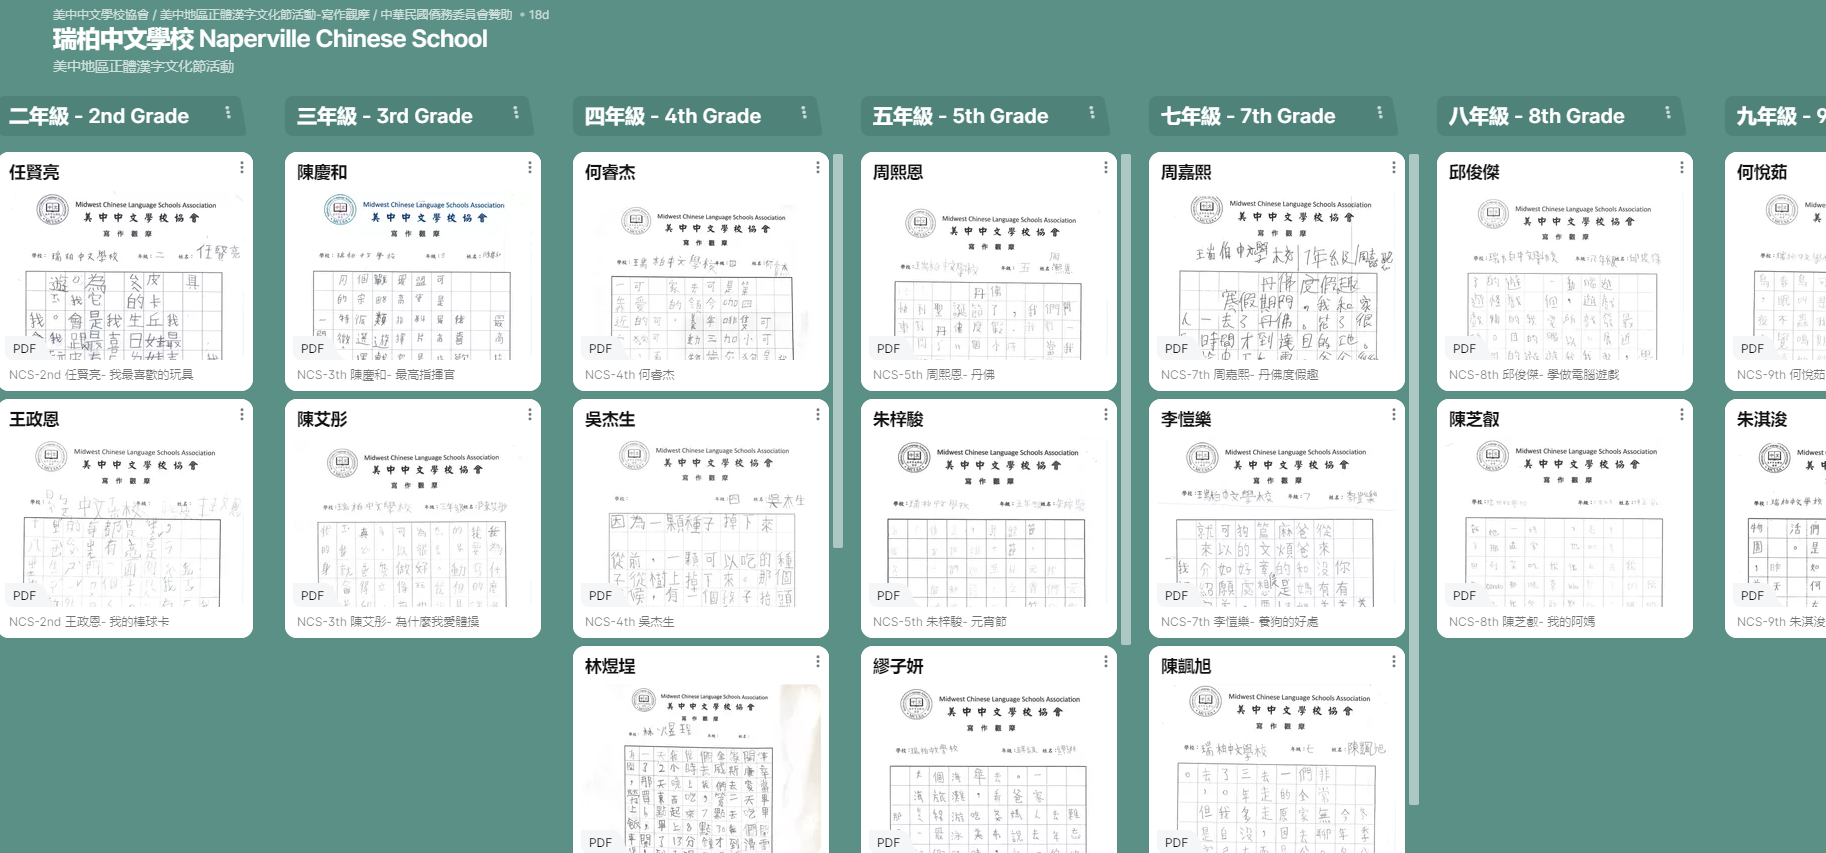Click the board author and sponsor byline at top
1826x853 pixels.
tap(282, 15)
